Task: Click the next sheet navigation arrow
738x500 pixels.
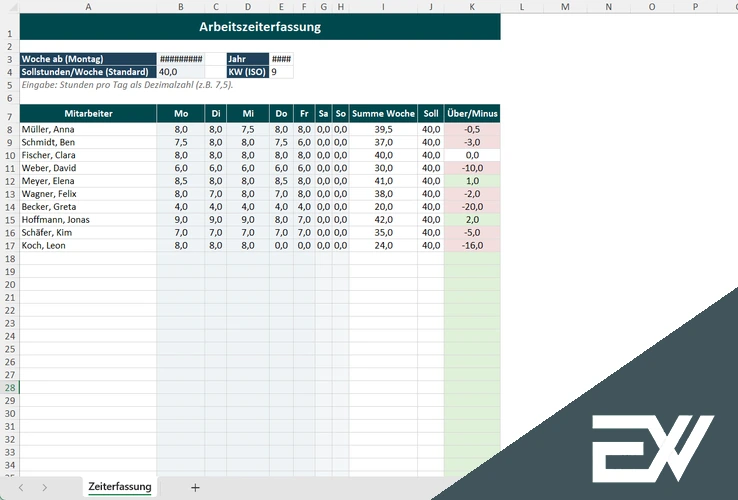Action: click(x=45, y=487)
